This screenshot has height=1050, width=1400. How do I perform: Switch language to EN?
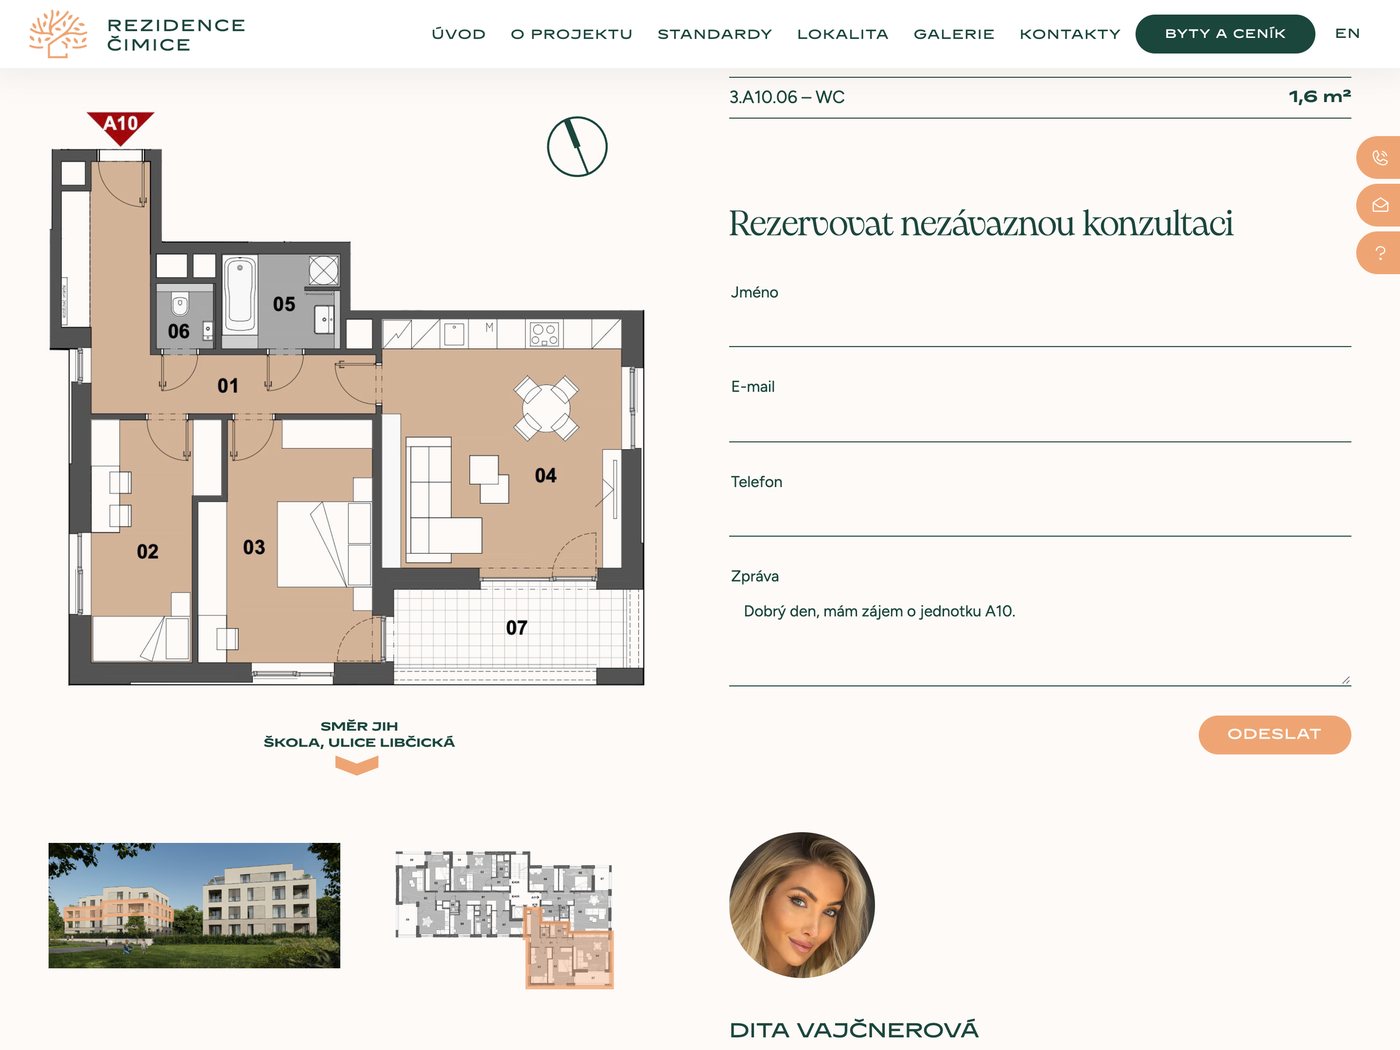click(1348, 33)
